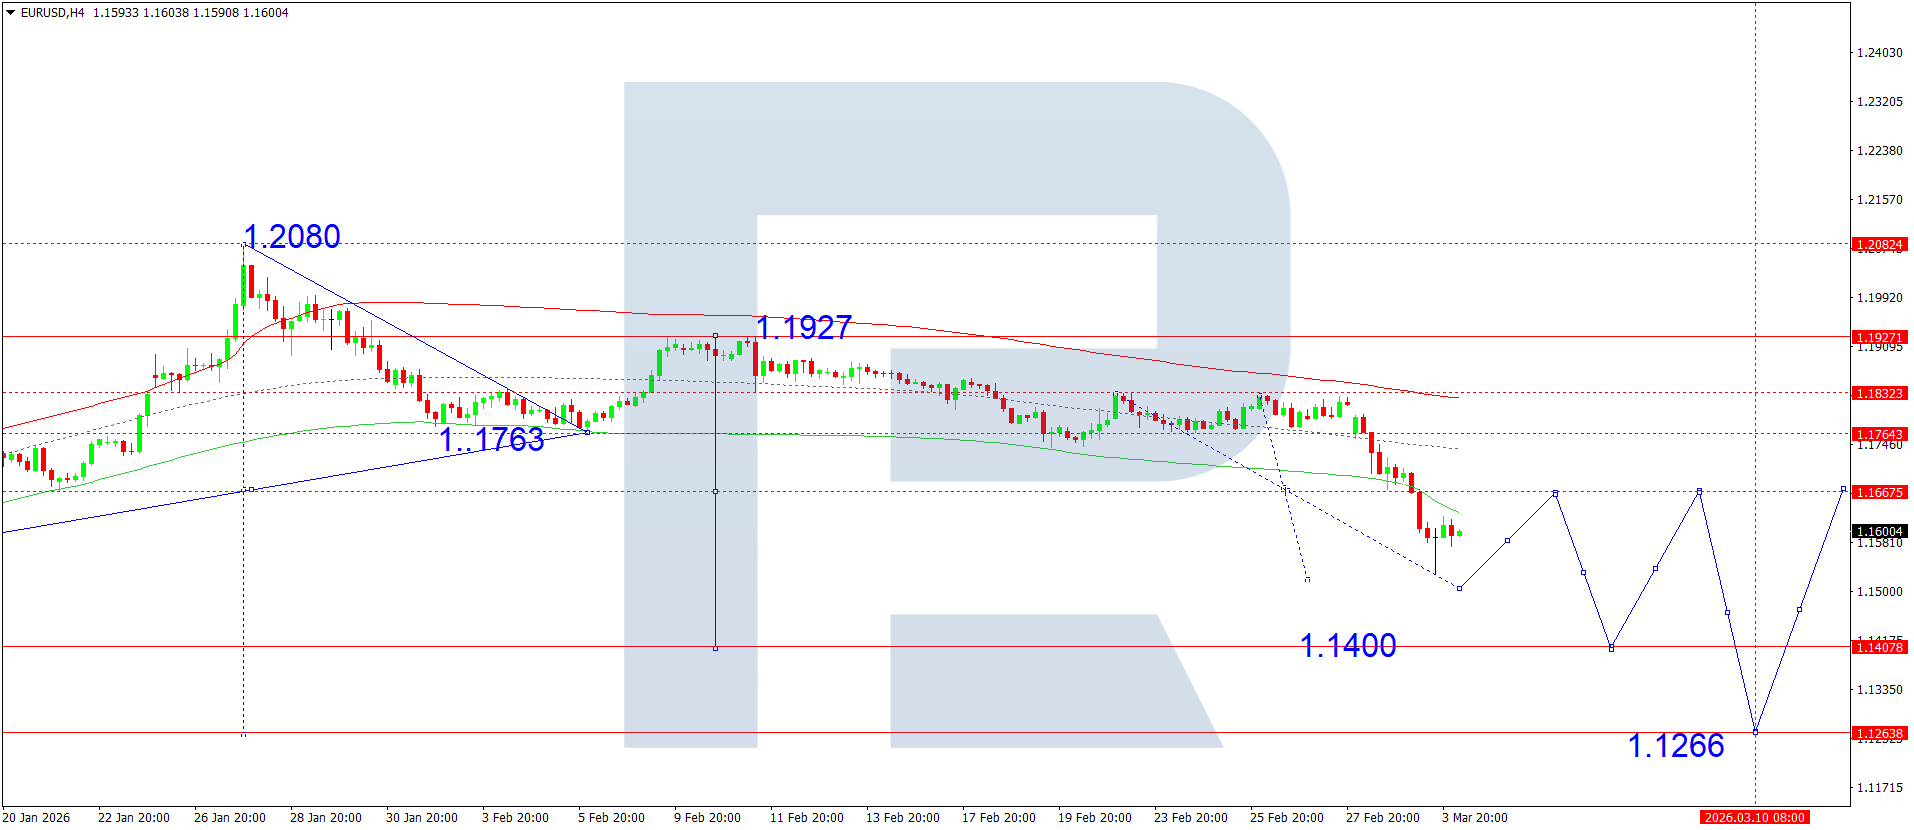Click the 1.1266 target text label
Image resolution: width=1914 pixels, height=830 pixels.
click(1676, 746)
